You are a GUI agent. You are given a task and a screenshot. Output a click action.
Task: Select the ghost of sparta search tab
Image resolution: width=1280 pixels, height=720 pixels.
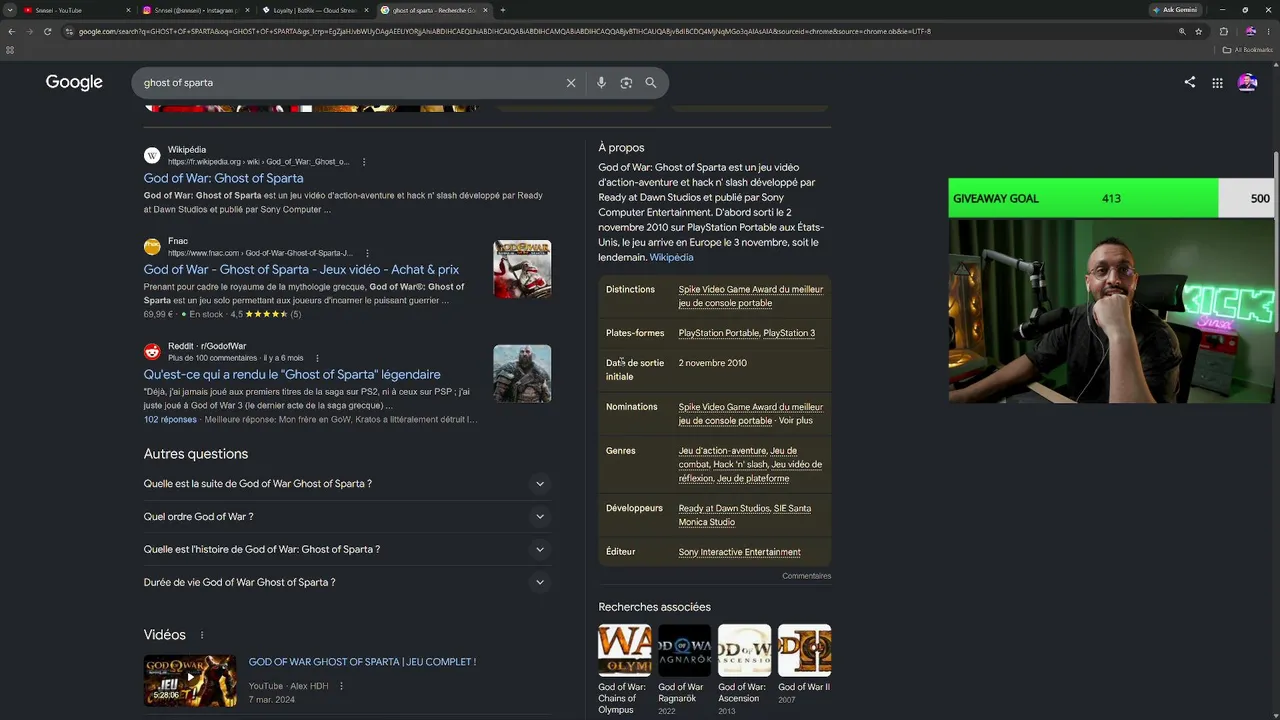click(x=434, y=10)
